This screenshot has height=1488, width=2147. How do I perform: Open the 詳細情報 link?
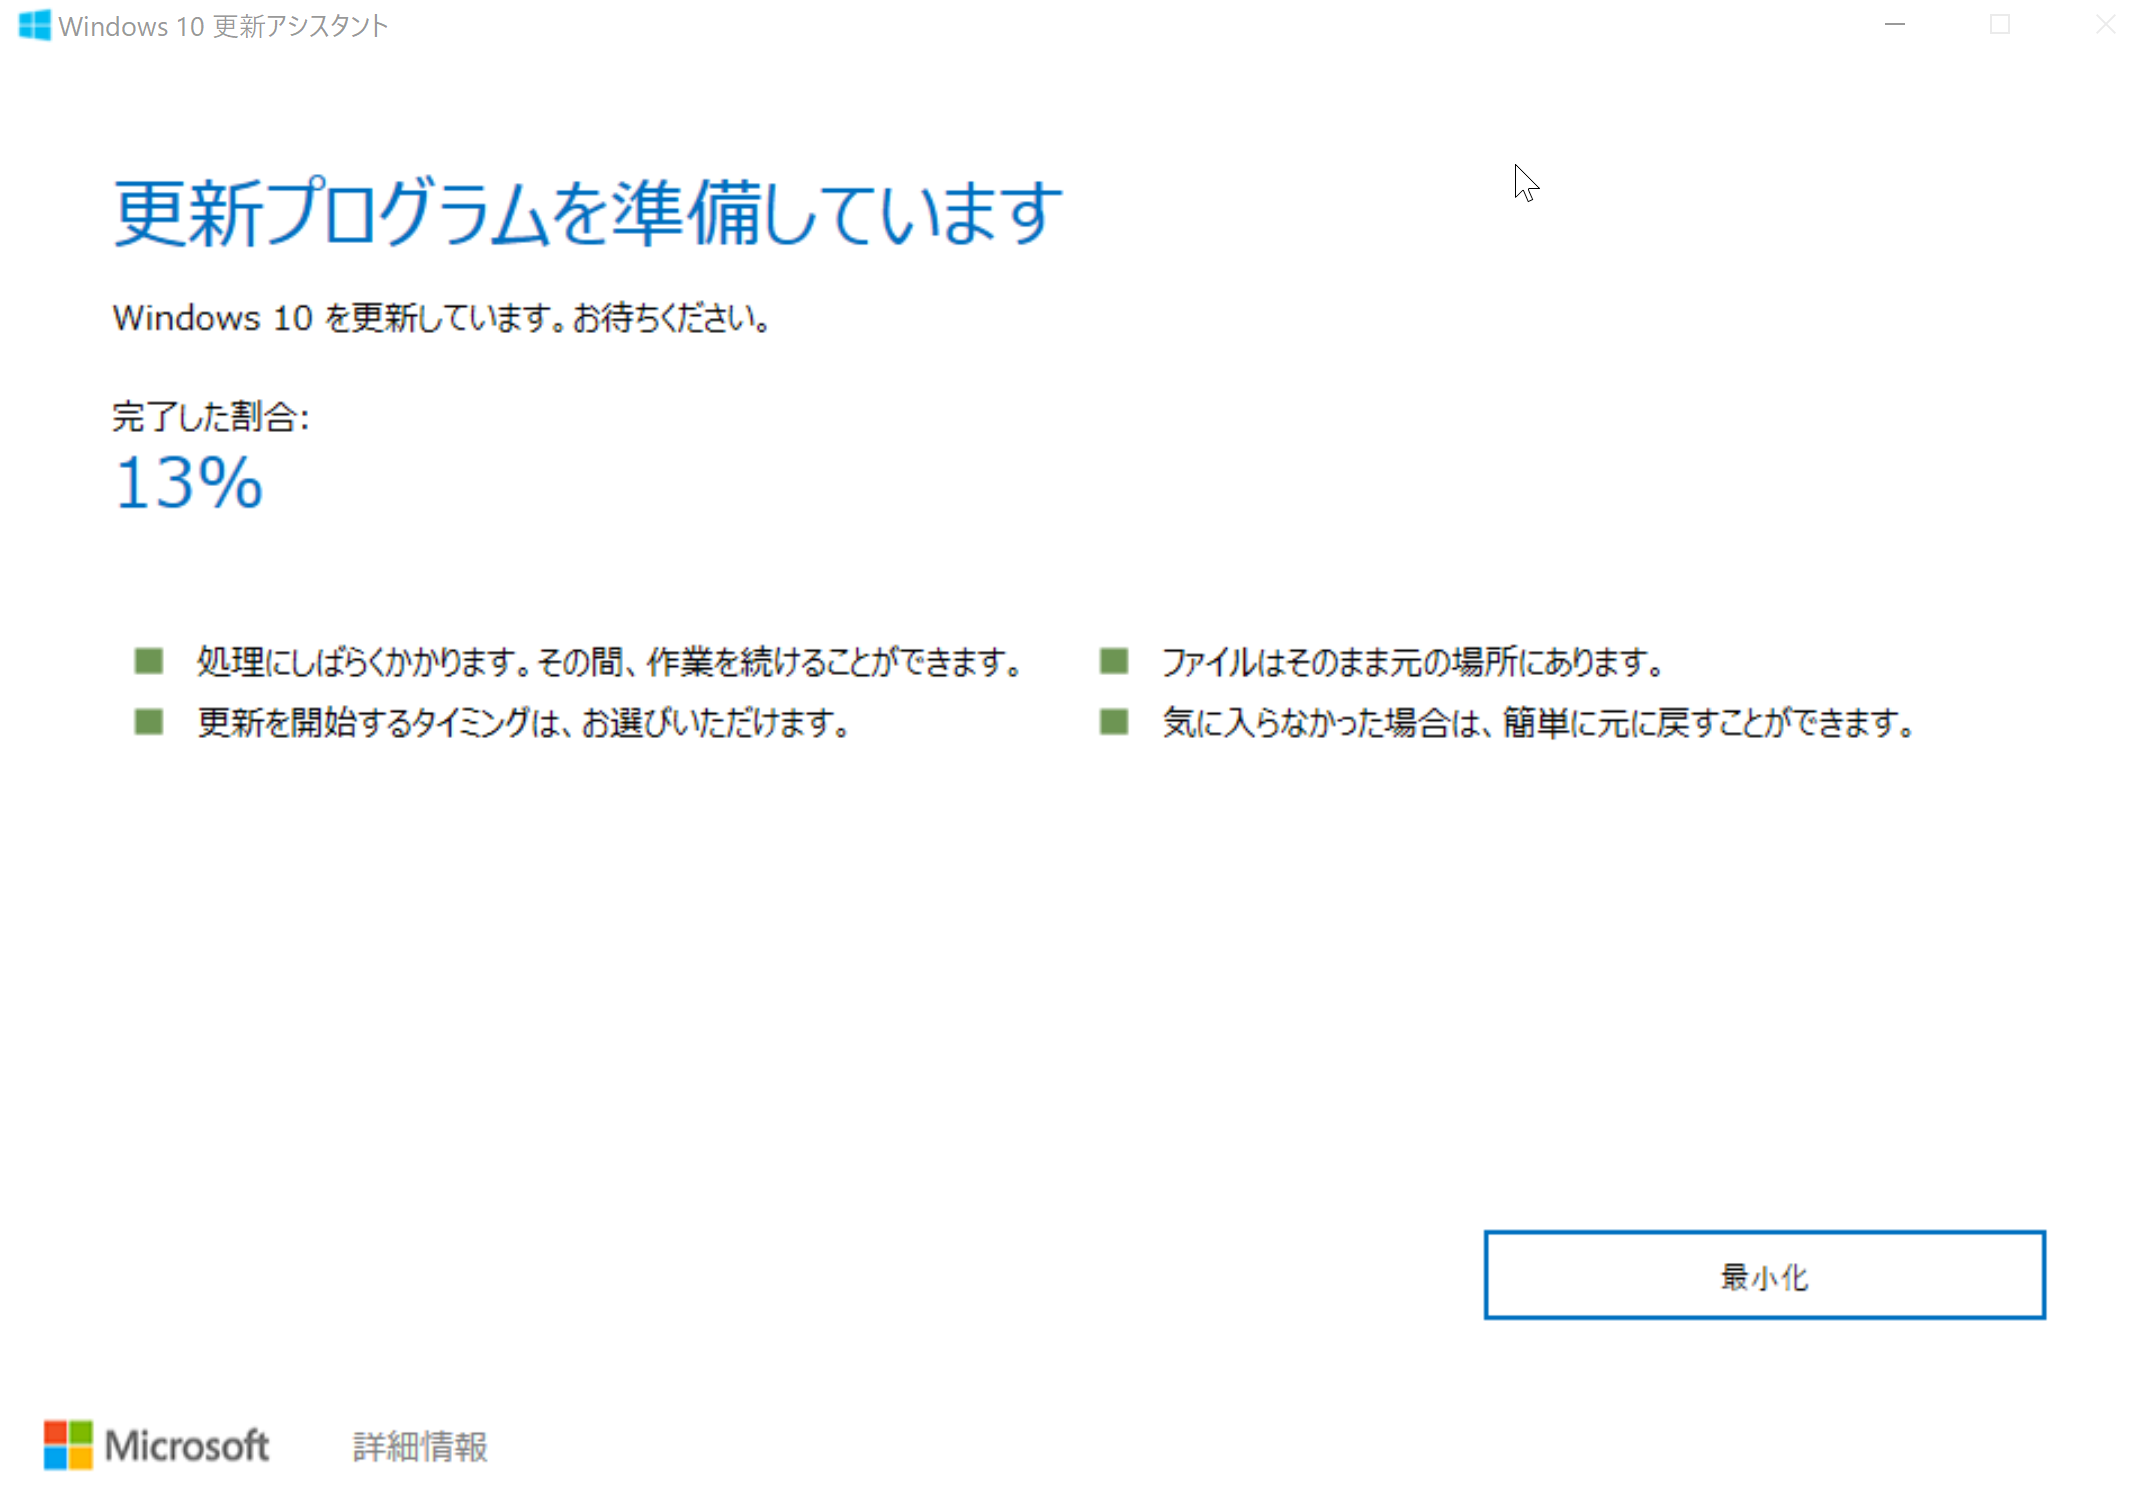click(420, 1446)
